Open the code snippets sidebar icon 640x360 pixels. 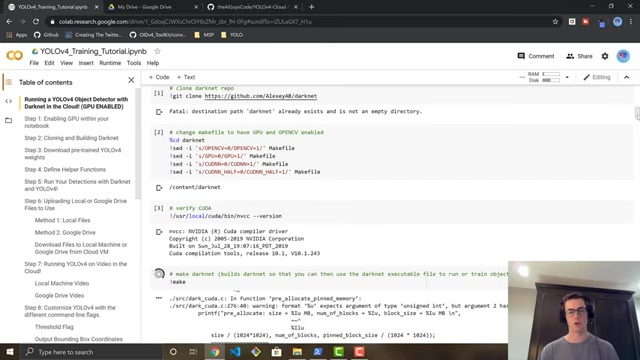pos(9,101)
